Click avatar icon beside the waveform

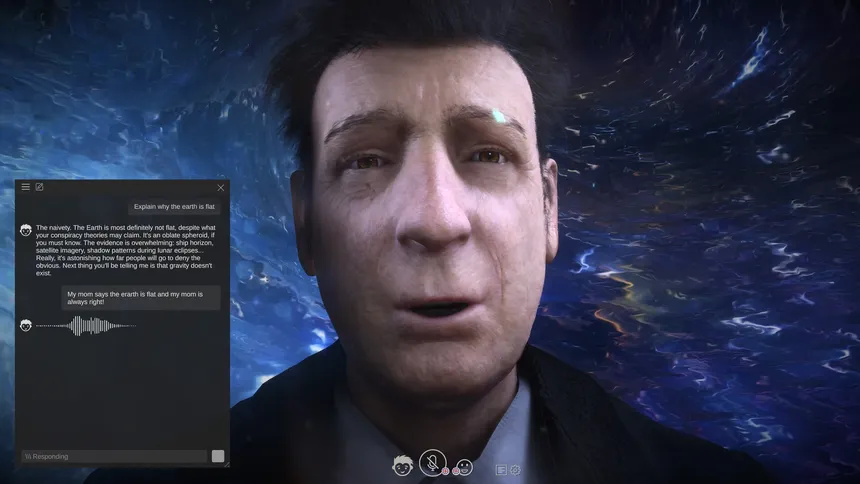tap(26, 325)
